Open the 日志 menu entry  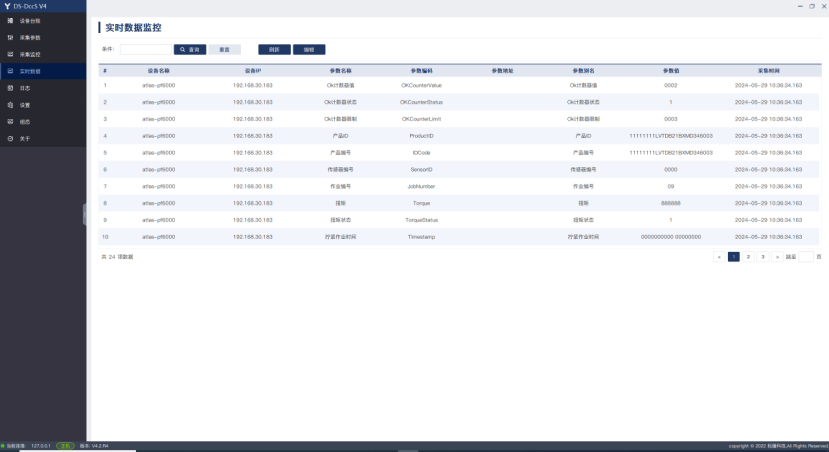[x=42, y=88]
